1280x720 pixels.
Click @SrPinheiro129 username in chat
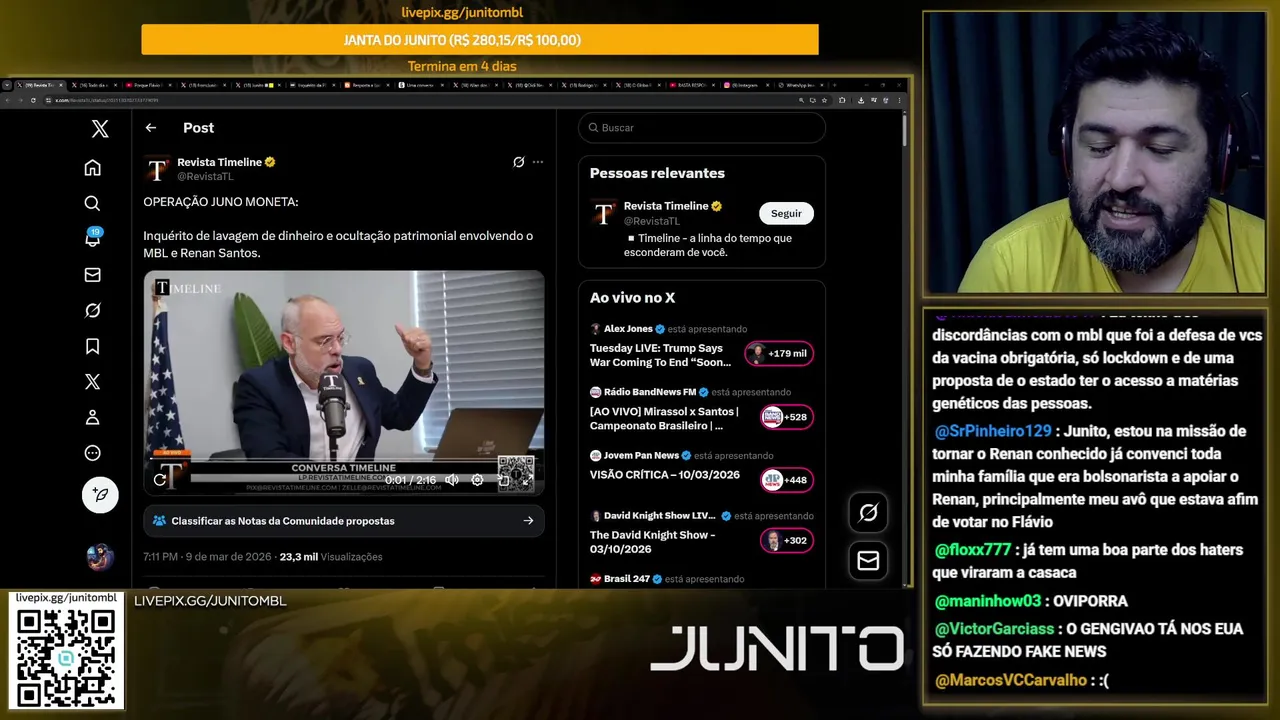tap(993, 431)
